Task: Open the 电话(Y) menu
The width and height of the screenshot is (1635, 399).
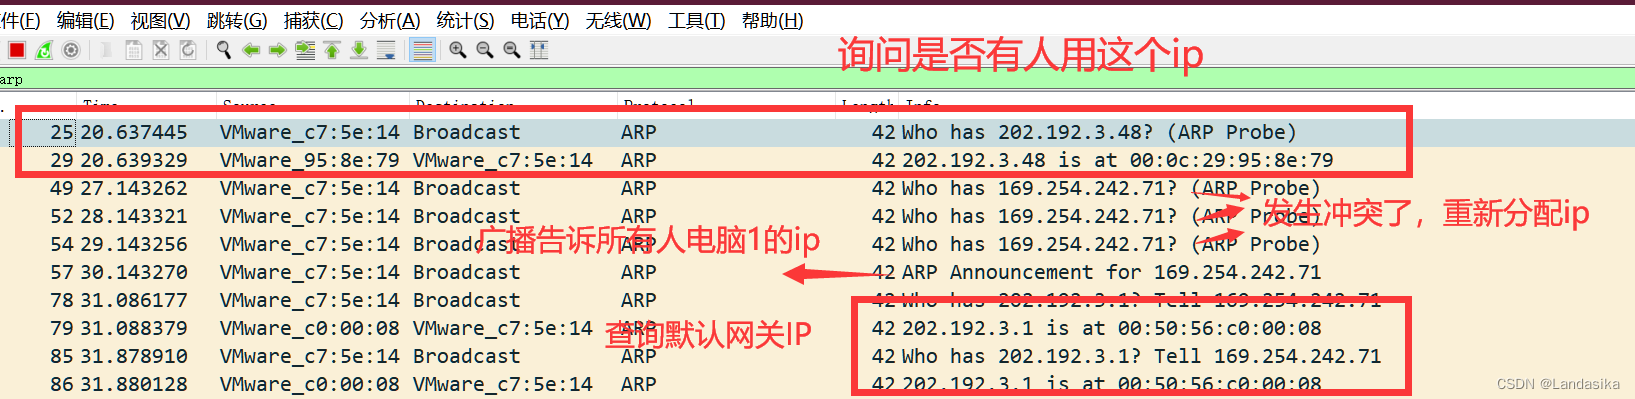Action: (x=540, y=20)
